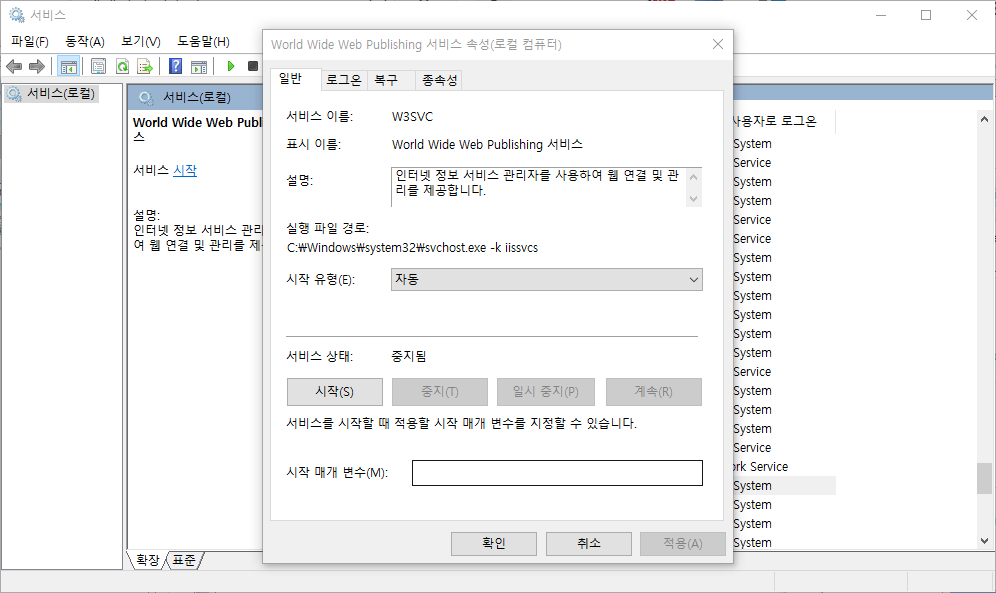
Task: Open the 파일(F) menu
Action: [x=30, y=41]
